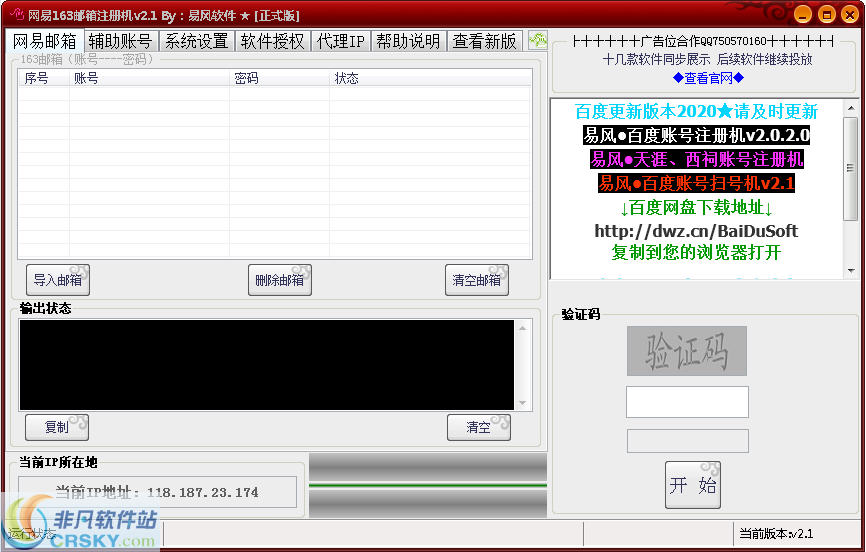Select the 软件授权 tab

pos(273,41)
